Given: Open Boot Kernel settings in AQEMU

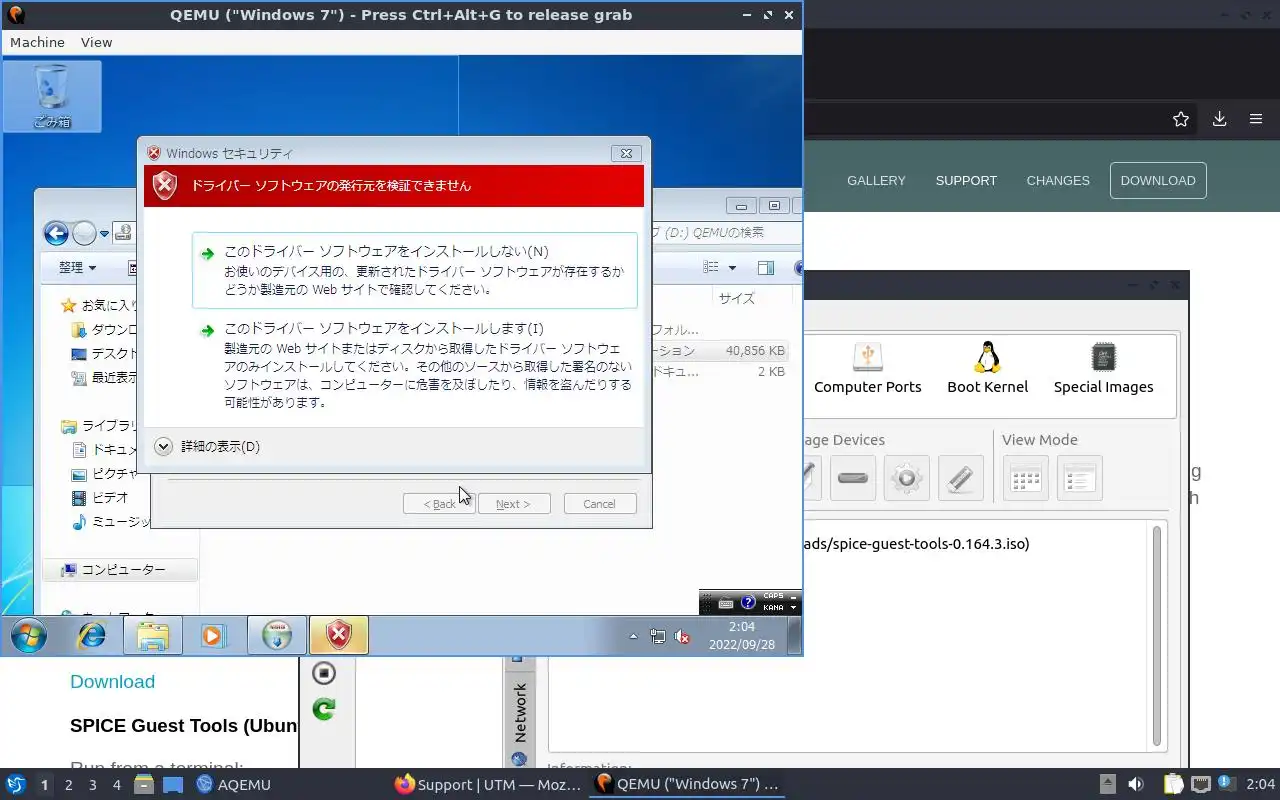Looking at the screenshot, I should point(988,368).
